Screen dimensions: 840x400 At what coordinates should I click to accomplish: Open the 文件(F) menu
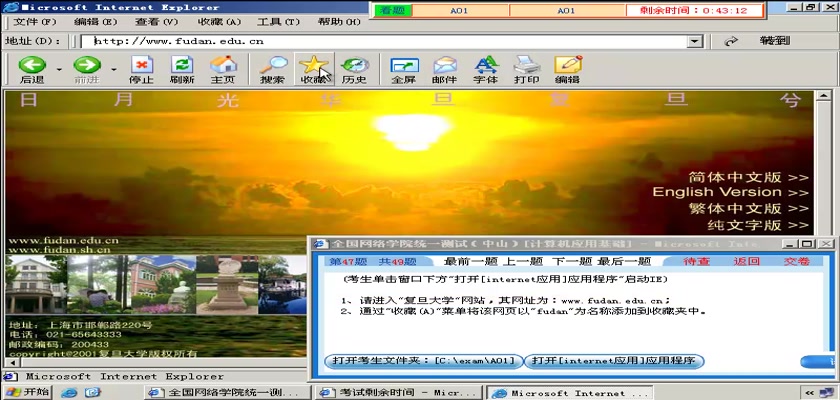pos(34,22)
